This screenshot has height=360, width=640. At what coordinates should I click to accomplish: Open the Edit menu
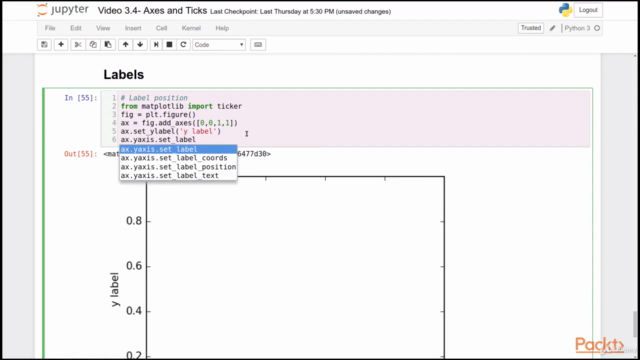[76, 28]
